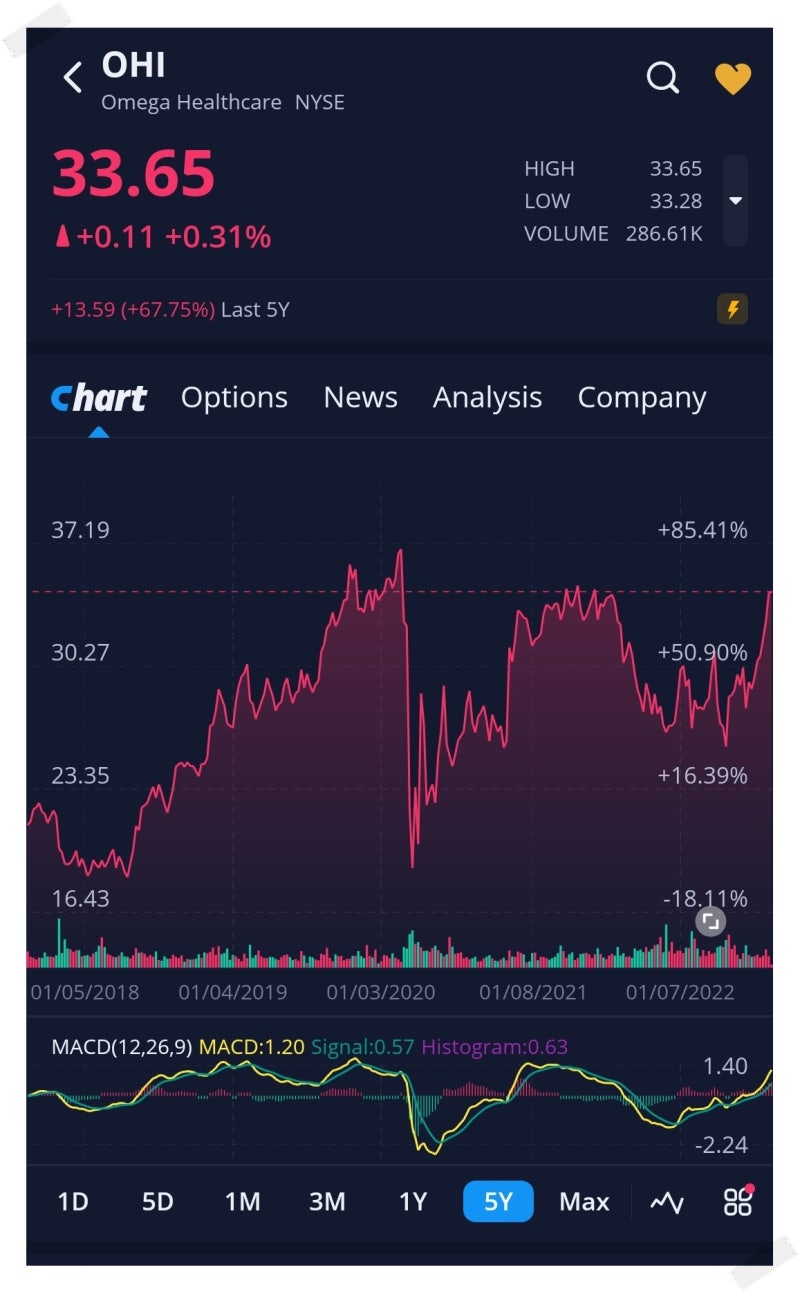Image resolution: width=800 pixels, height=1292 pixels.
Task: Click the MACD(12,26,9) indicator label
Action: point(121,1047)
